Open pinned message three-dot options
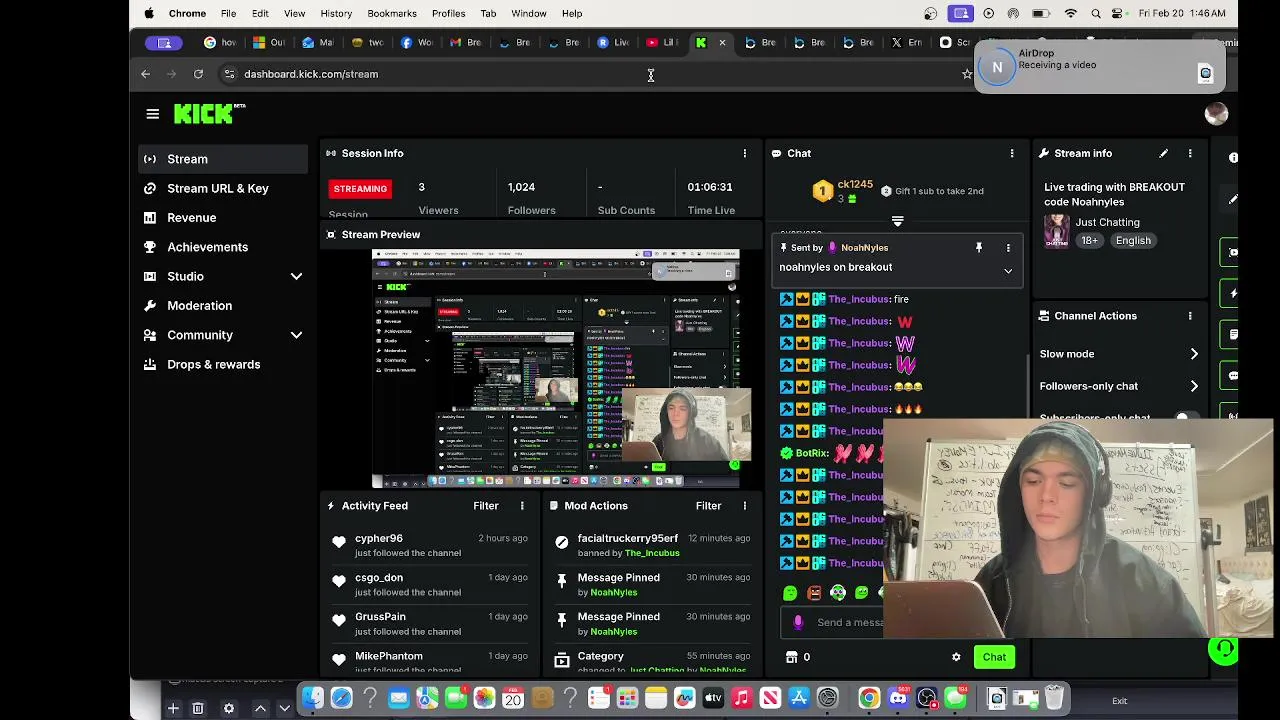 point(1008,248)
